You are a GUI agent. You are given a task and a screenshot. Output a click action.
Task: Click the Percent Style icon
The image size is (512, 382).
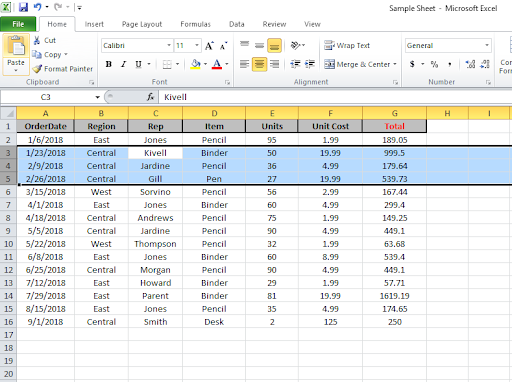(x=434, y=64)
